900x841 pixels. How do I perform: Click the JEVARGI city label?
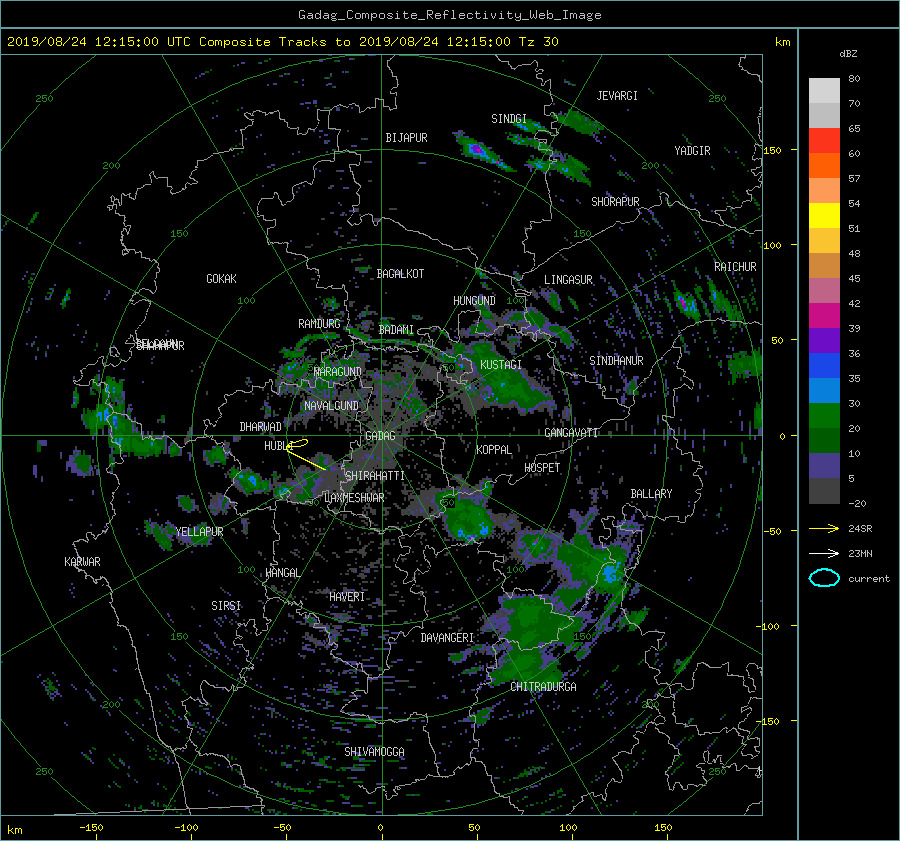pos(617,96)
